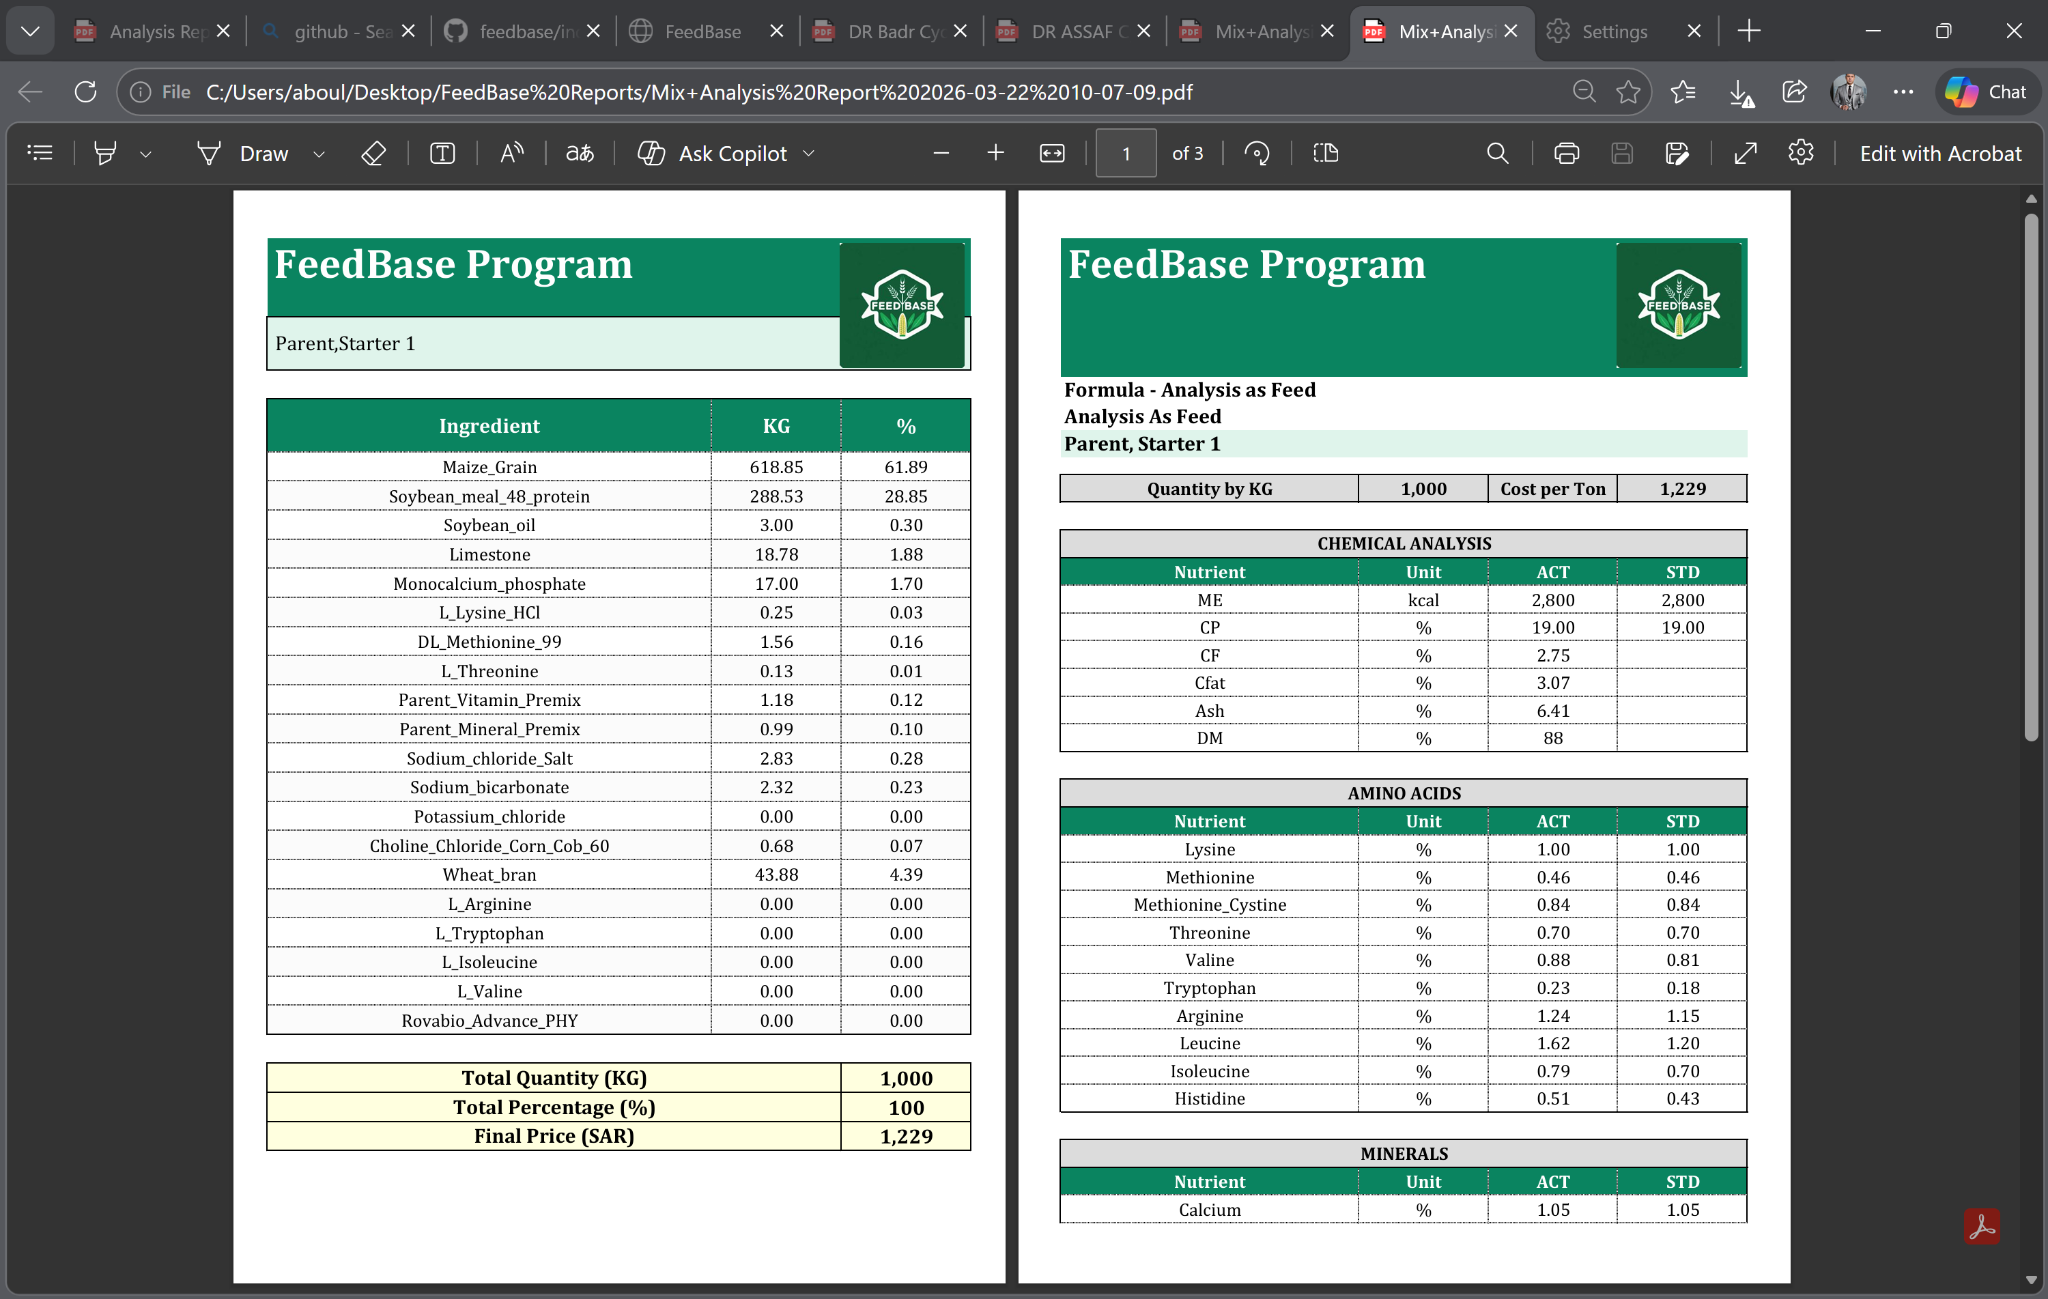Select the Add text tool

tap(442, 153)
